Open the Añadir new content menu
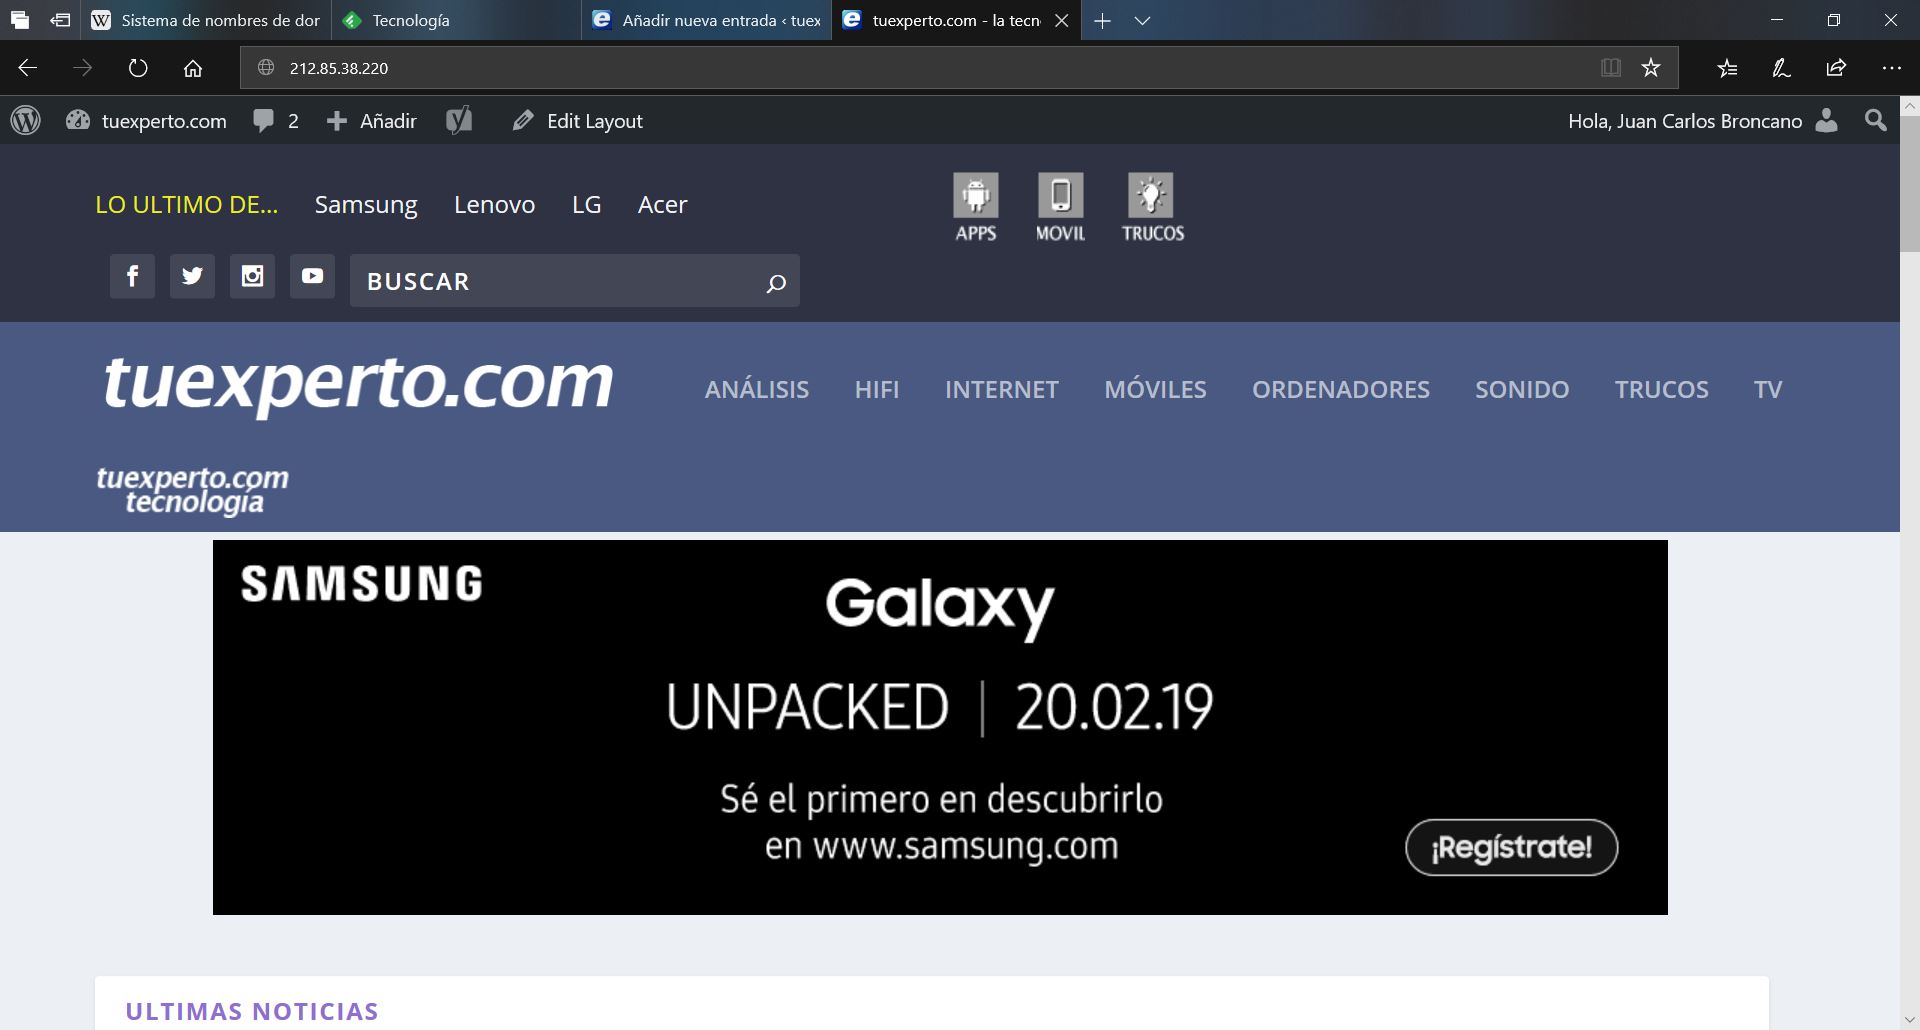Screen dimensions: 1920x1030 click(x=371, y=121)
